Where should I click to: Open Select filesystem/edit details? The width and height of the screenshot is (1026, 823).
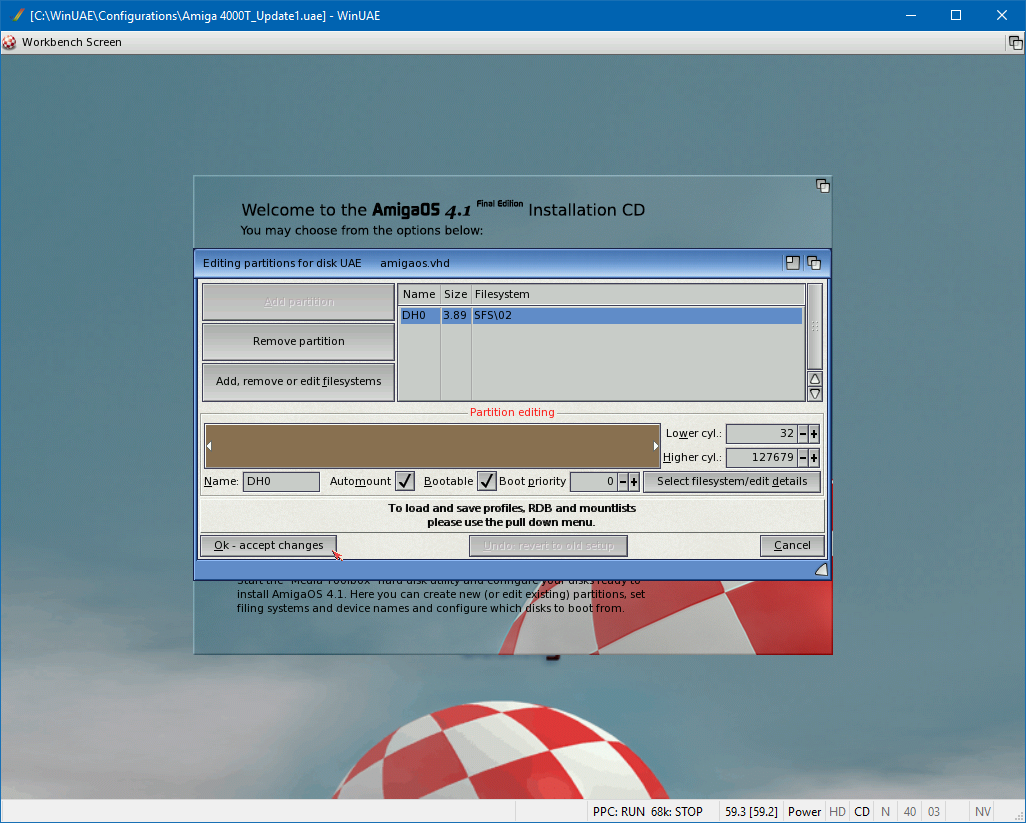coord(732,482)
